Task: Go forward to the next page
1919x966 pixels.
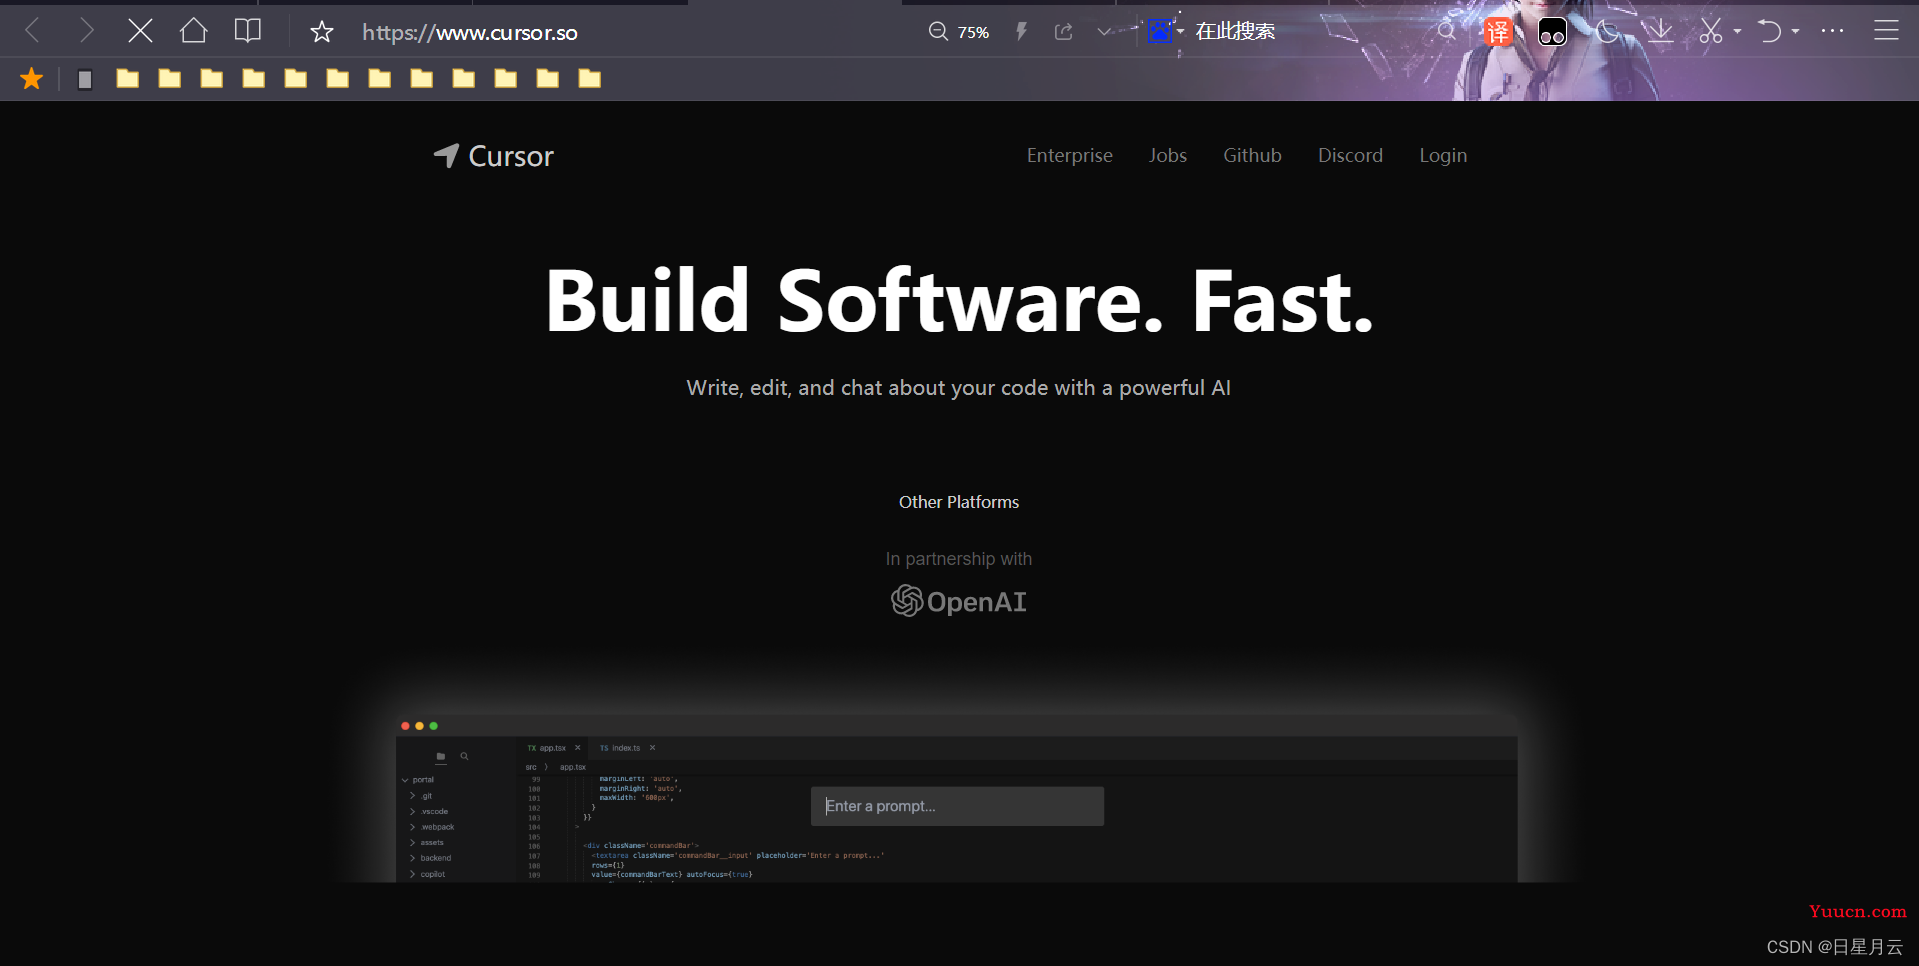Action: point(86,31)
